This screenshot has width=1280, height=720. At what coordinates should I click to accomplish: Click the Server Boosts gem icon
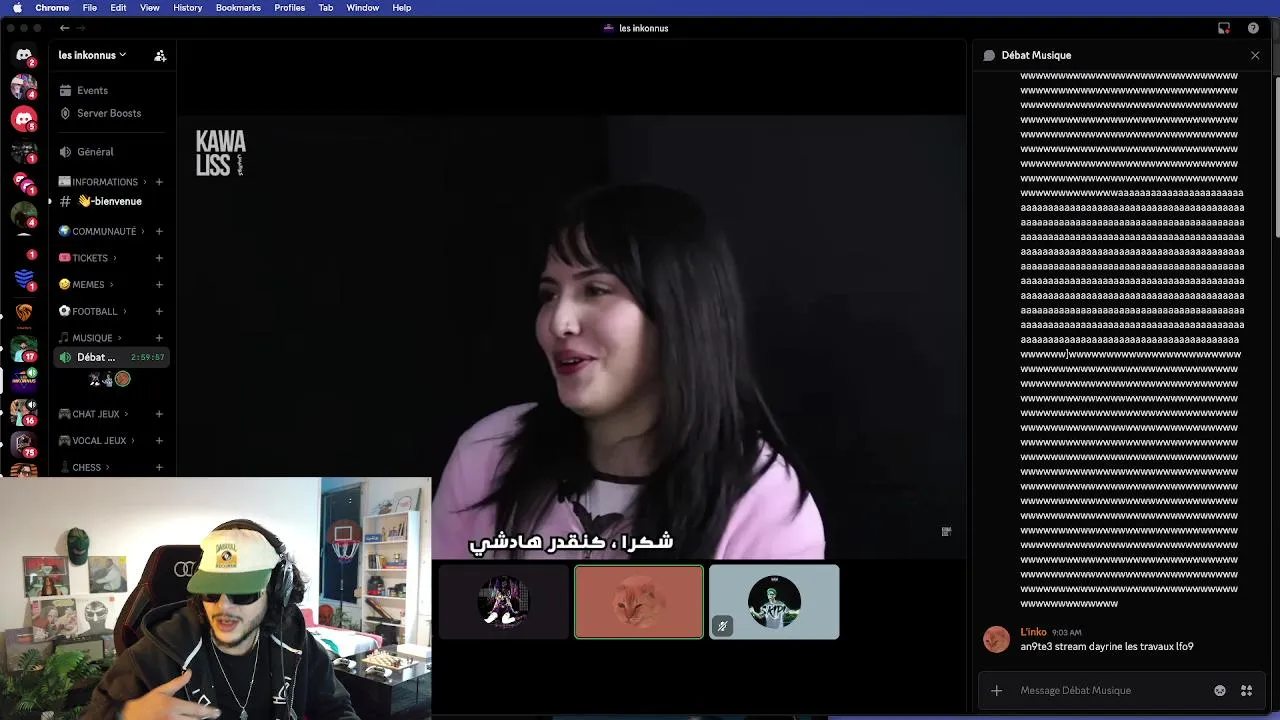click(x=65, y=113)
